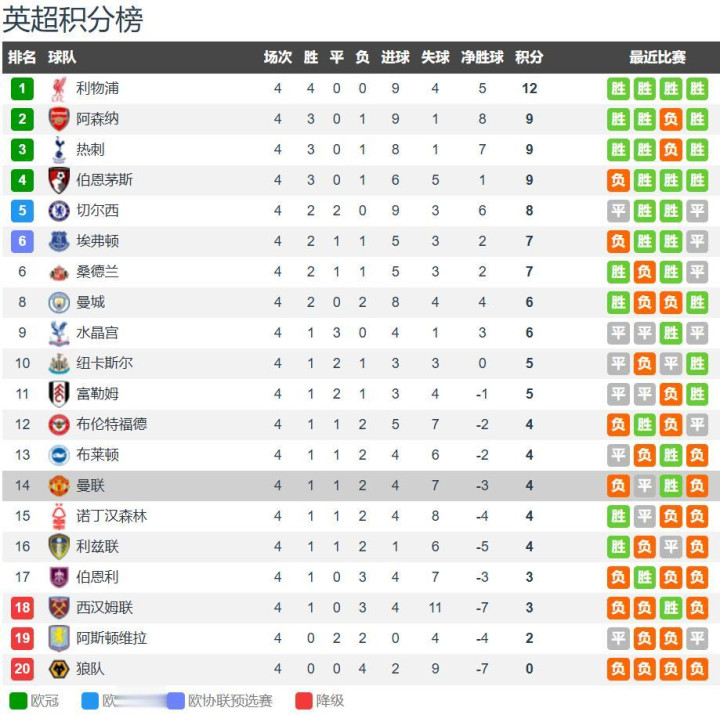Click the Everton (埃弗顿) club crest
Viewport: 720px width, 715px height.
59,241
